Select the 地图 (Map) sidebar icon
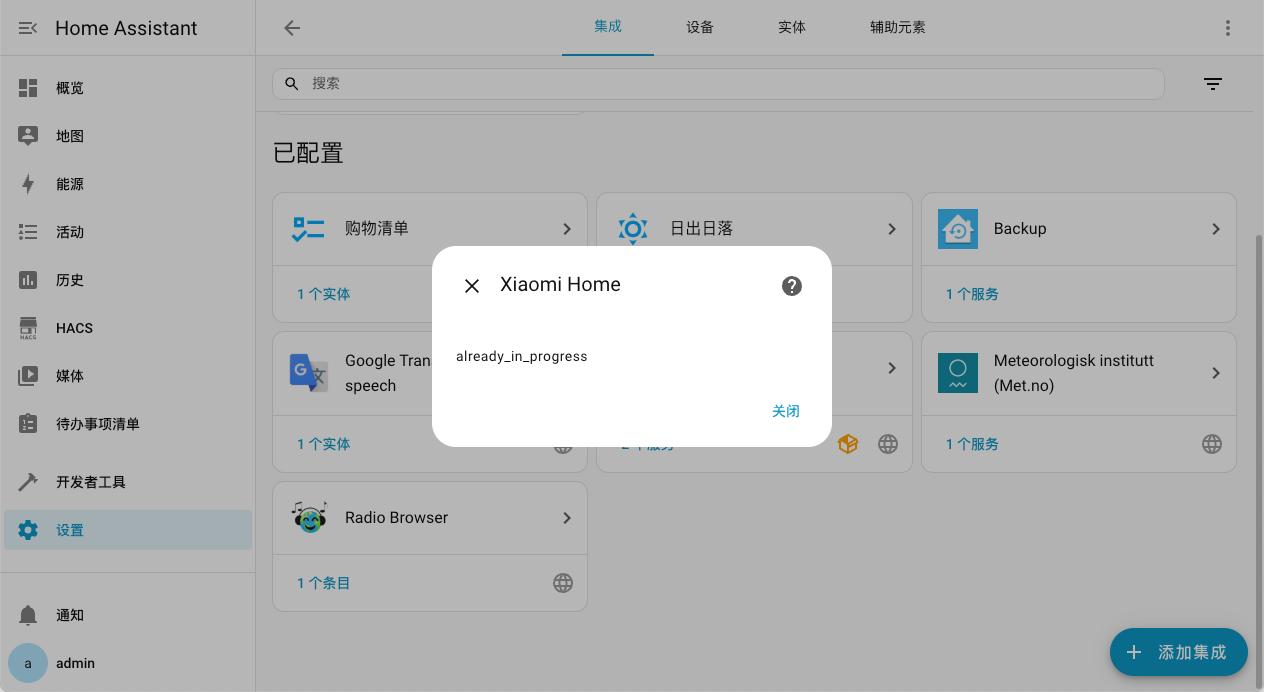Screen dimensions: 1264x692 pos(70,135)
